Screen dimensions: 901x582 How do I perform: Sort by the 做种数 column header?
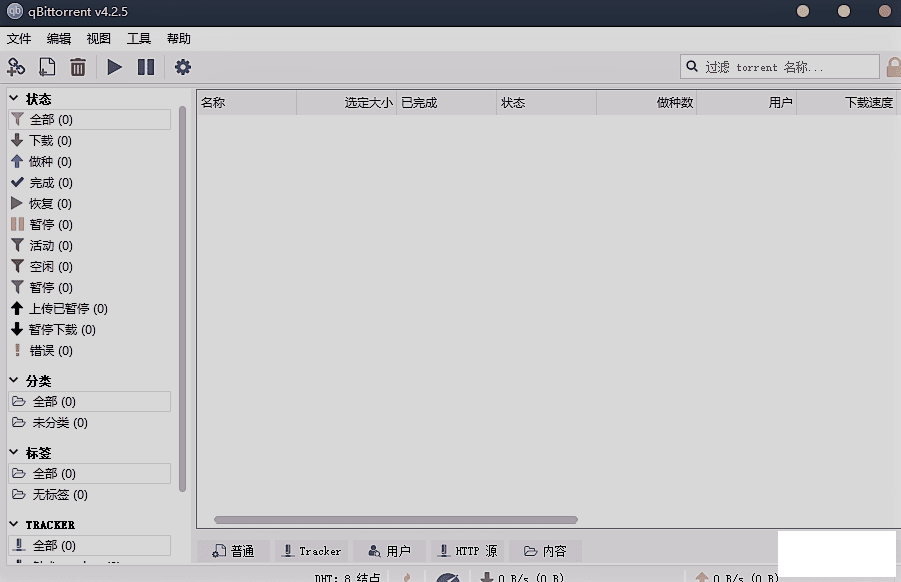click(646, 103)
